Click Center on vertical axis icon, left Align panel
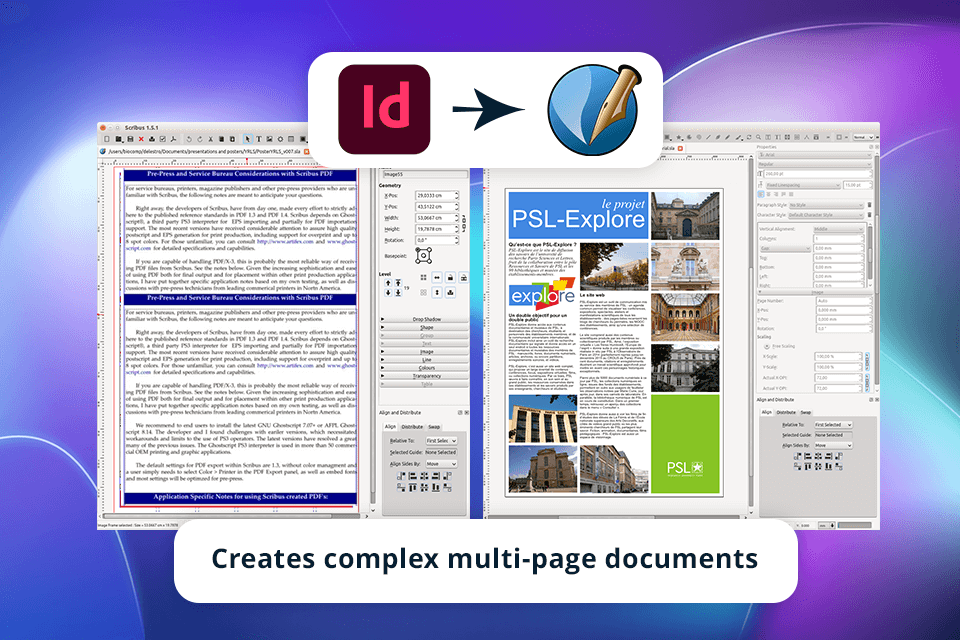 pyautogui.click(x=424, y=476)
